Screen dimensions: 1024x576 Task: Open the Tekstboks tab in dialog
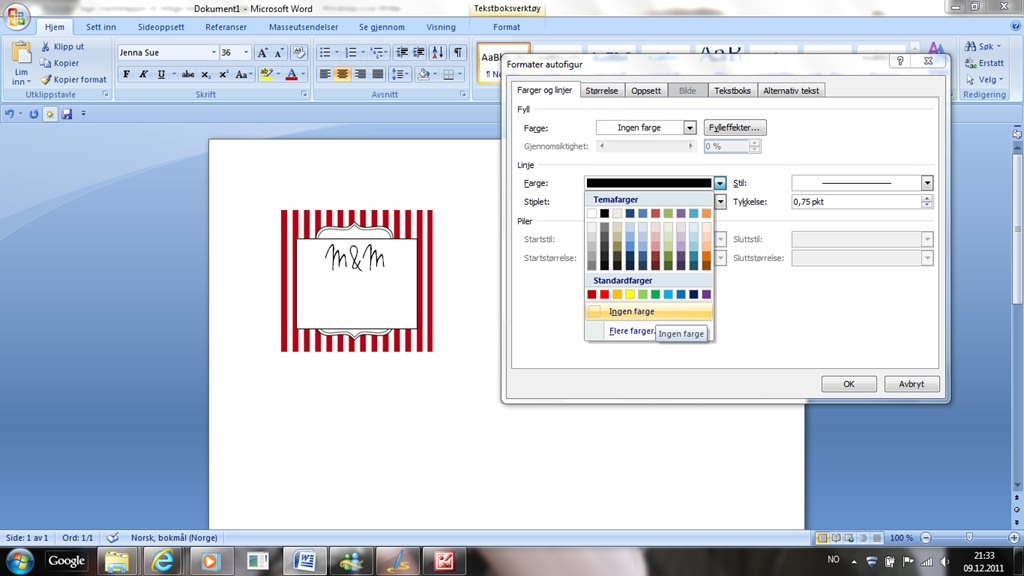732,91
